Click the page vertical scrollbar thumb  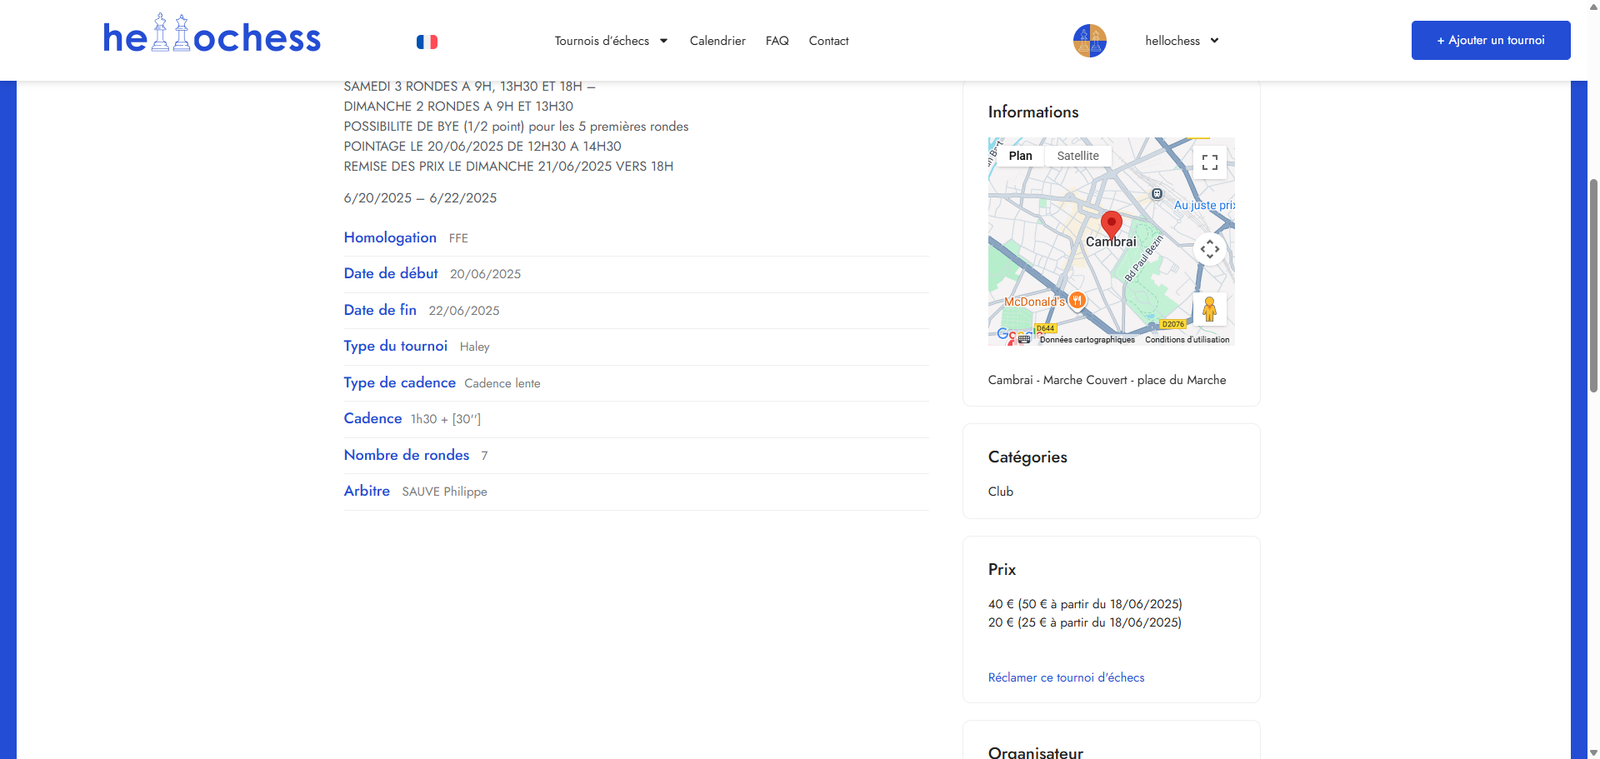pyautogui.click(x=1593, y=285)
